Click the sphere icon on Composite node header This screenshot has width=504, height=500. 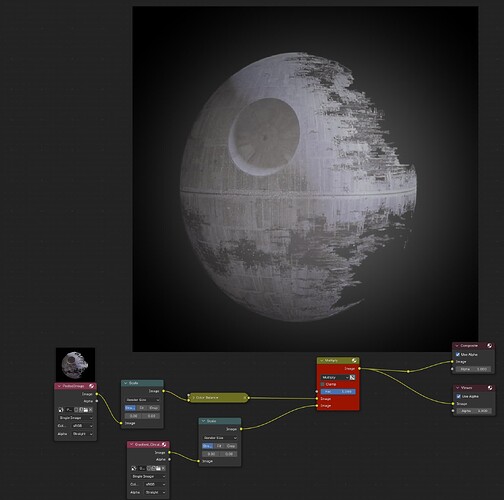(490, 346)
